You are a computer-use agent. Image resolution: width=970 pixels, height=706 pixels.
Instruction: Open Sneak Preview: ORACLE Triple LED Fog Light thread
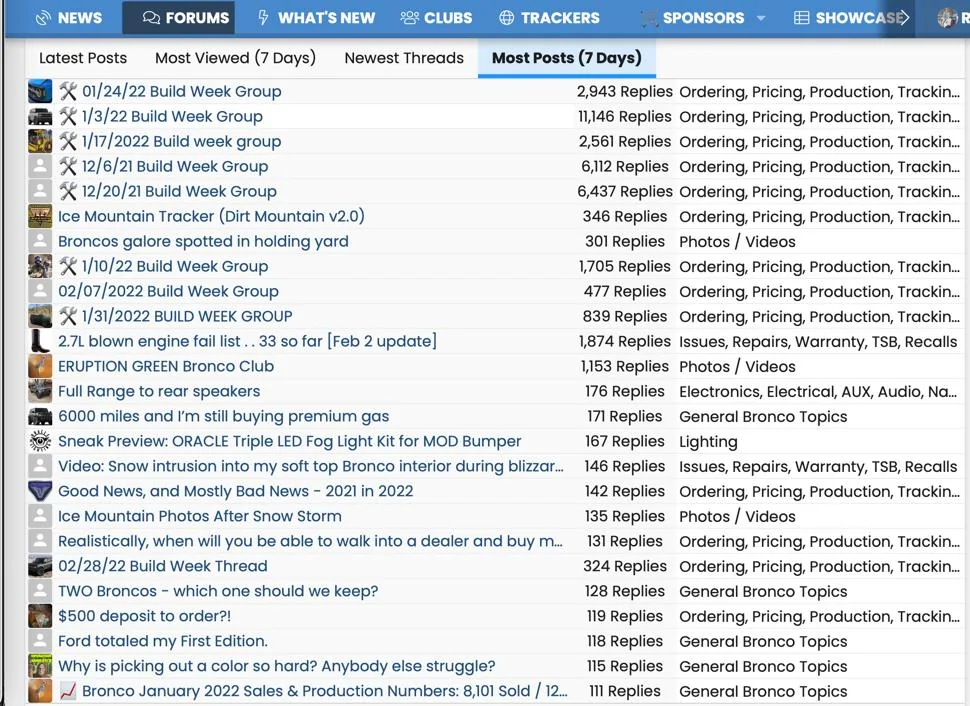tap(290, 441)
